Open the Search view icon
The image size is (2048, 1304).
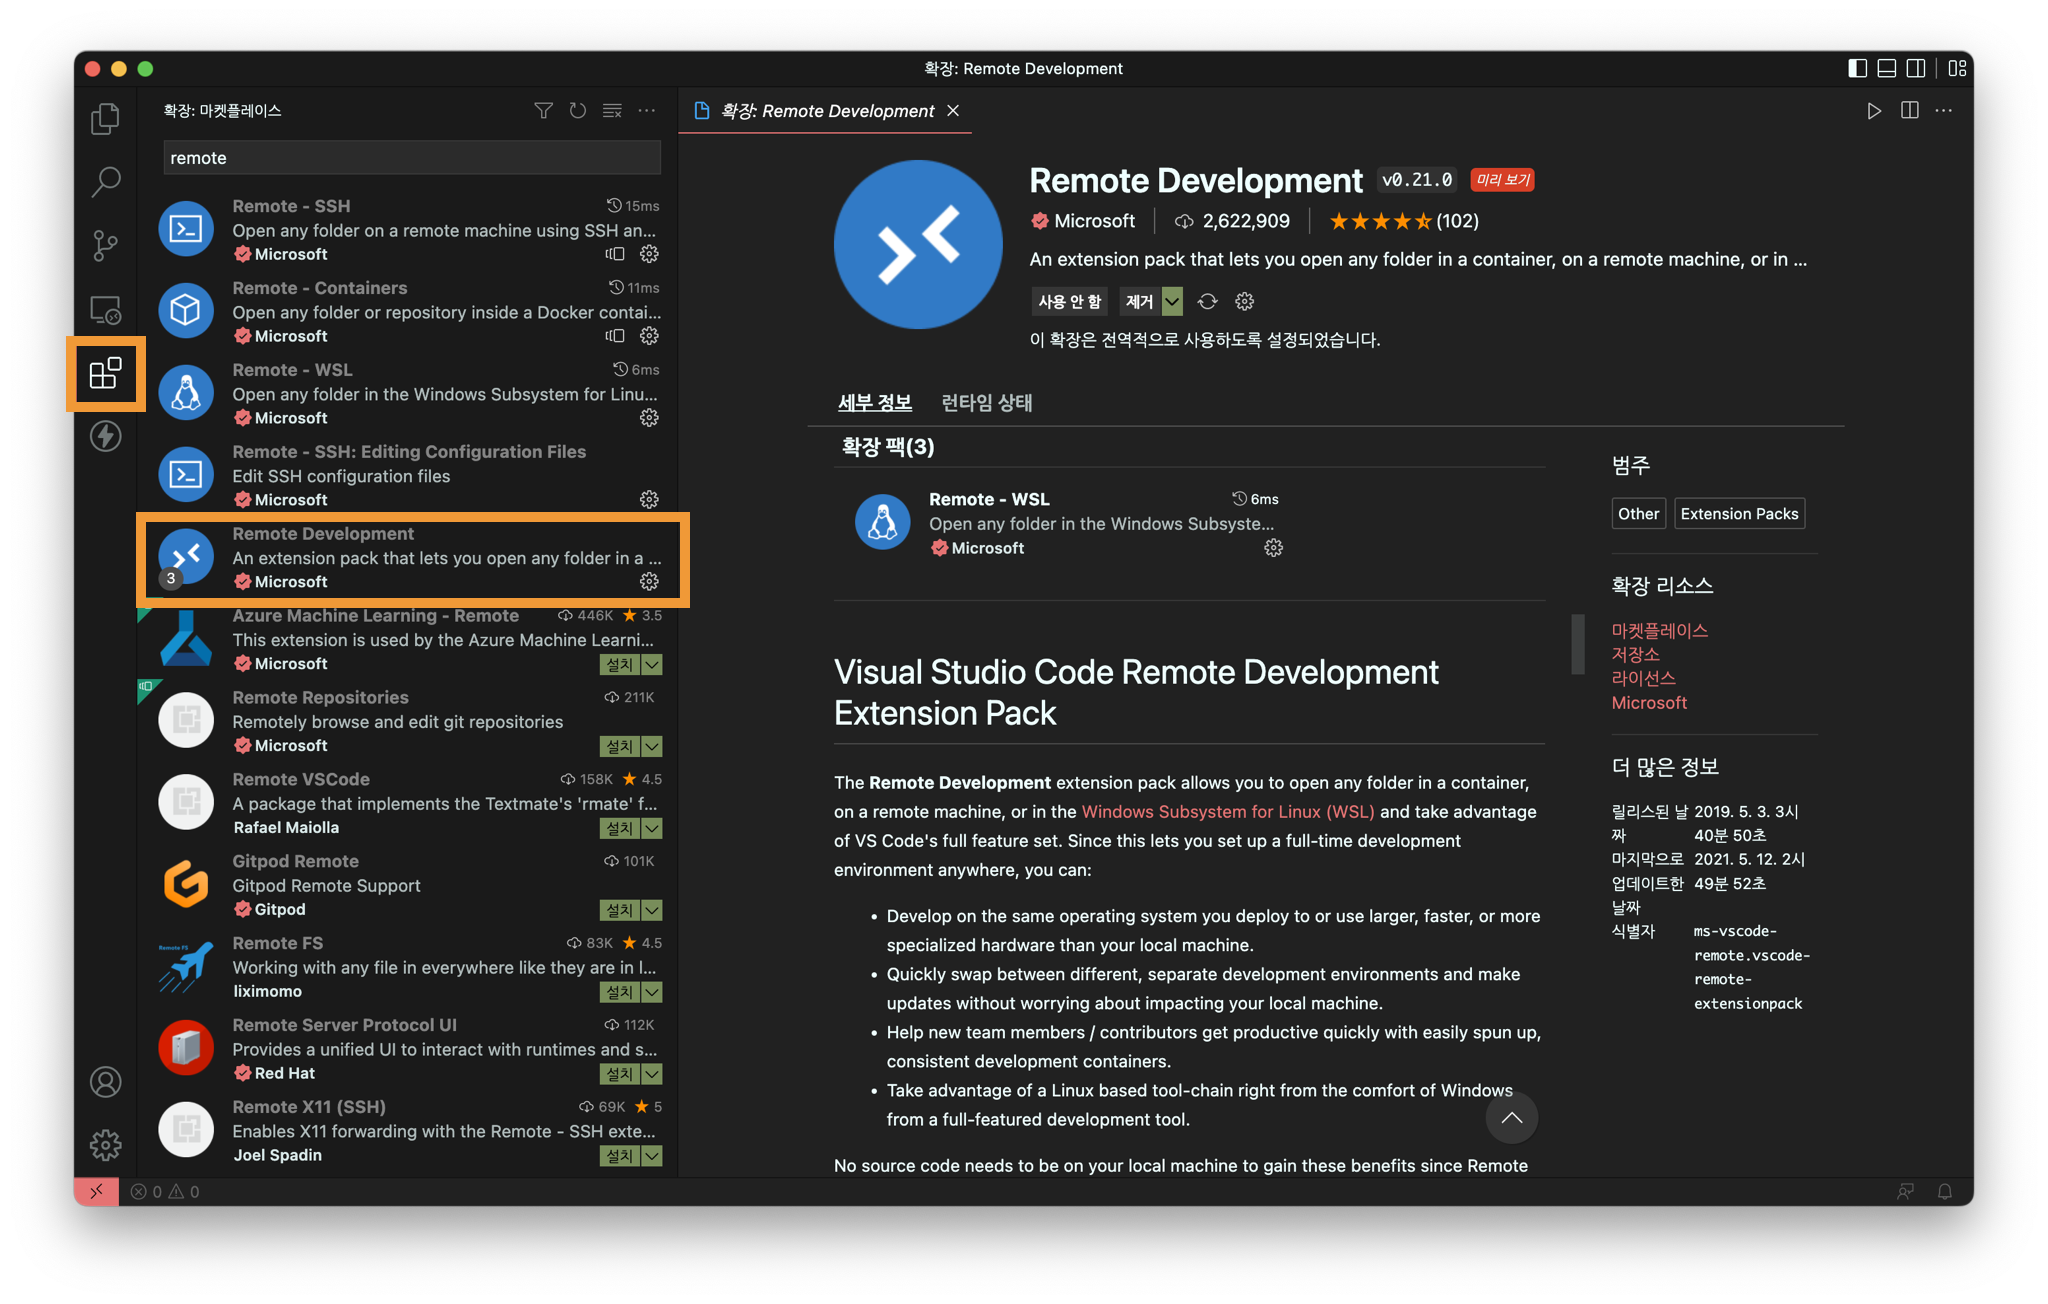pos(105,182)
